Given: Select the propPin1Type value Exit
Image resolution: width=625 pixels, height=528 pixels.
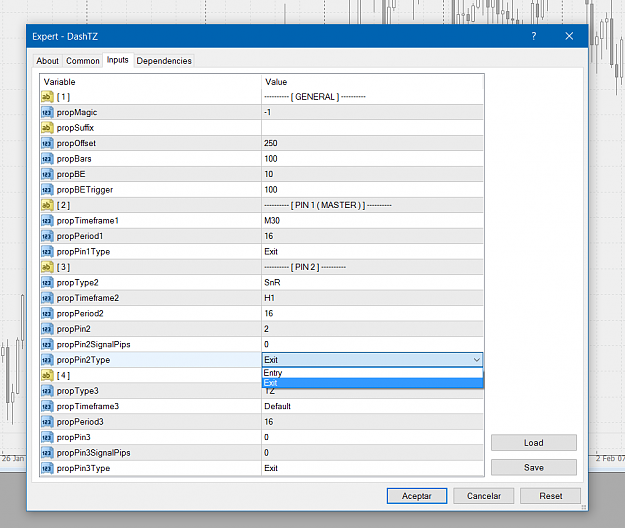Looking at the screenshot, I should point(372,251).
